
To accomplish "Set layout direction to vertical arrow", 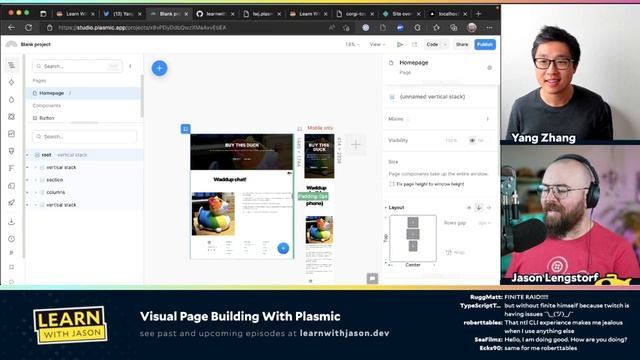I will (x=479, y=208).
